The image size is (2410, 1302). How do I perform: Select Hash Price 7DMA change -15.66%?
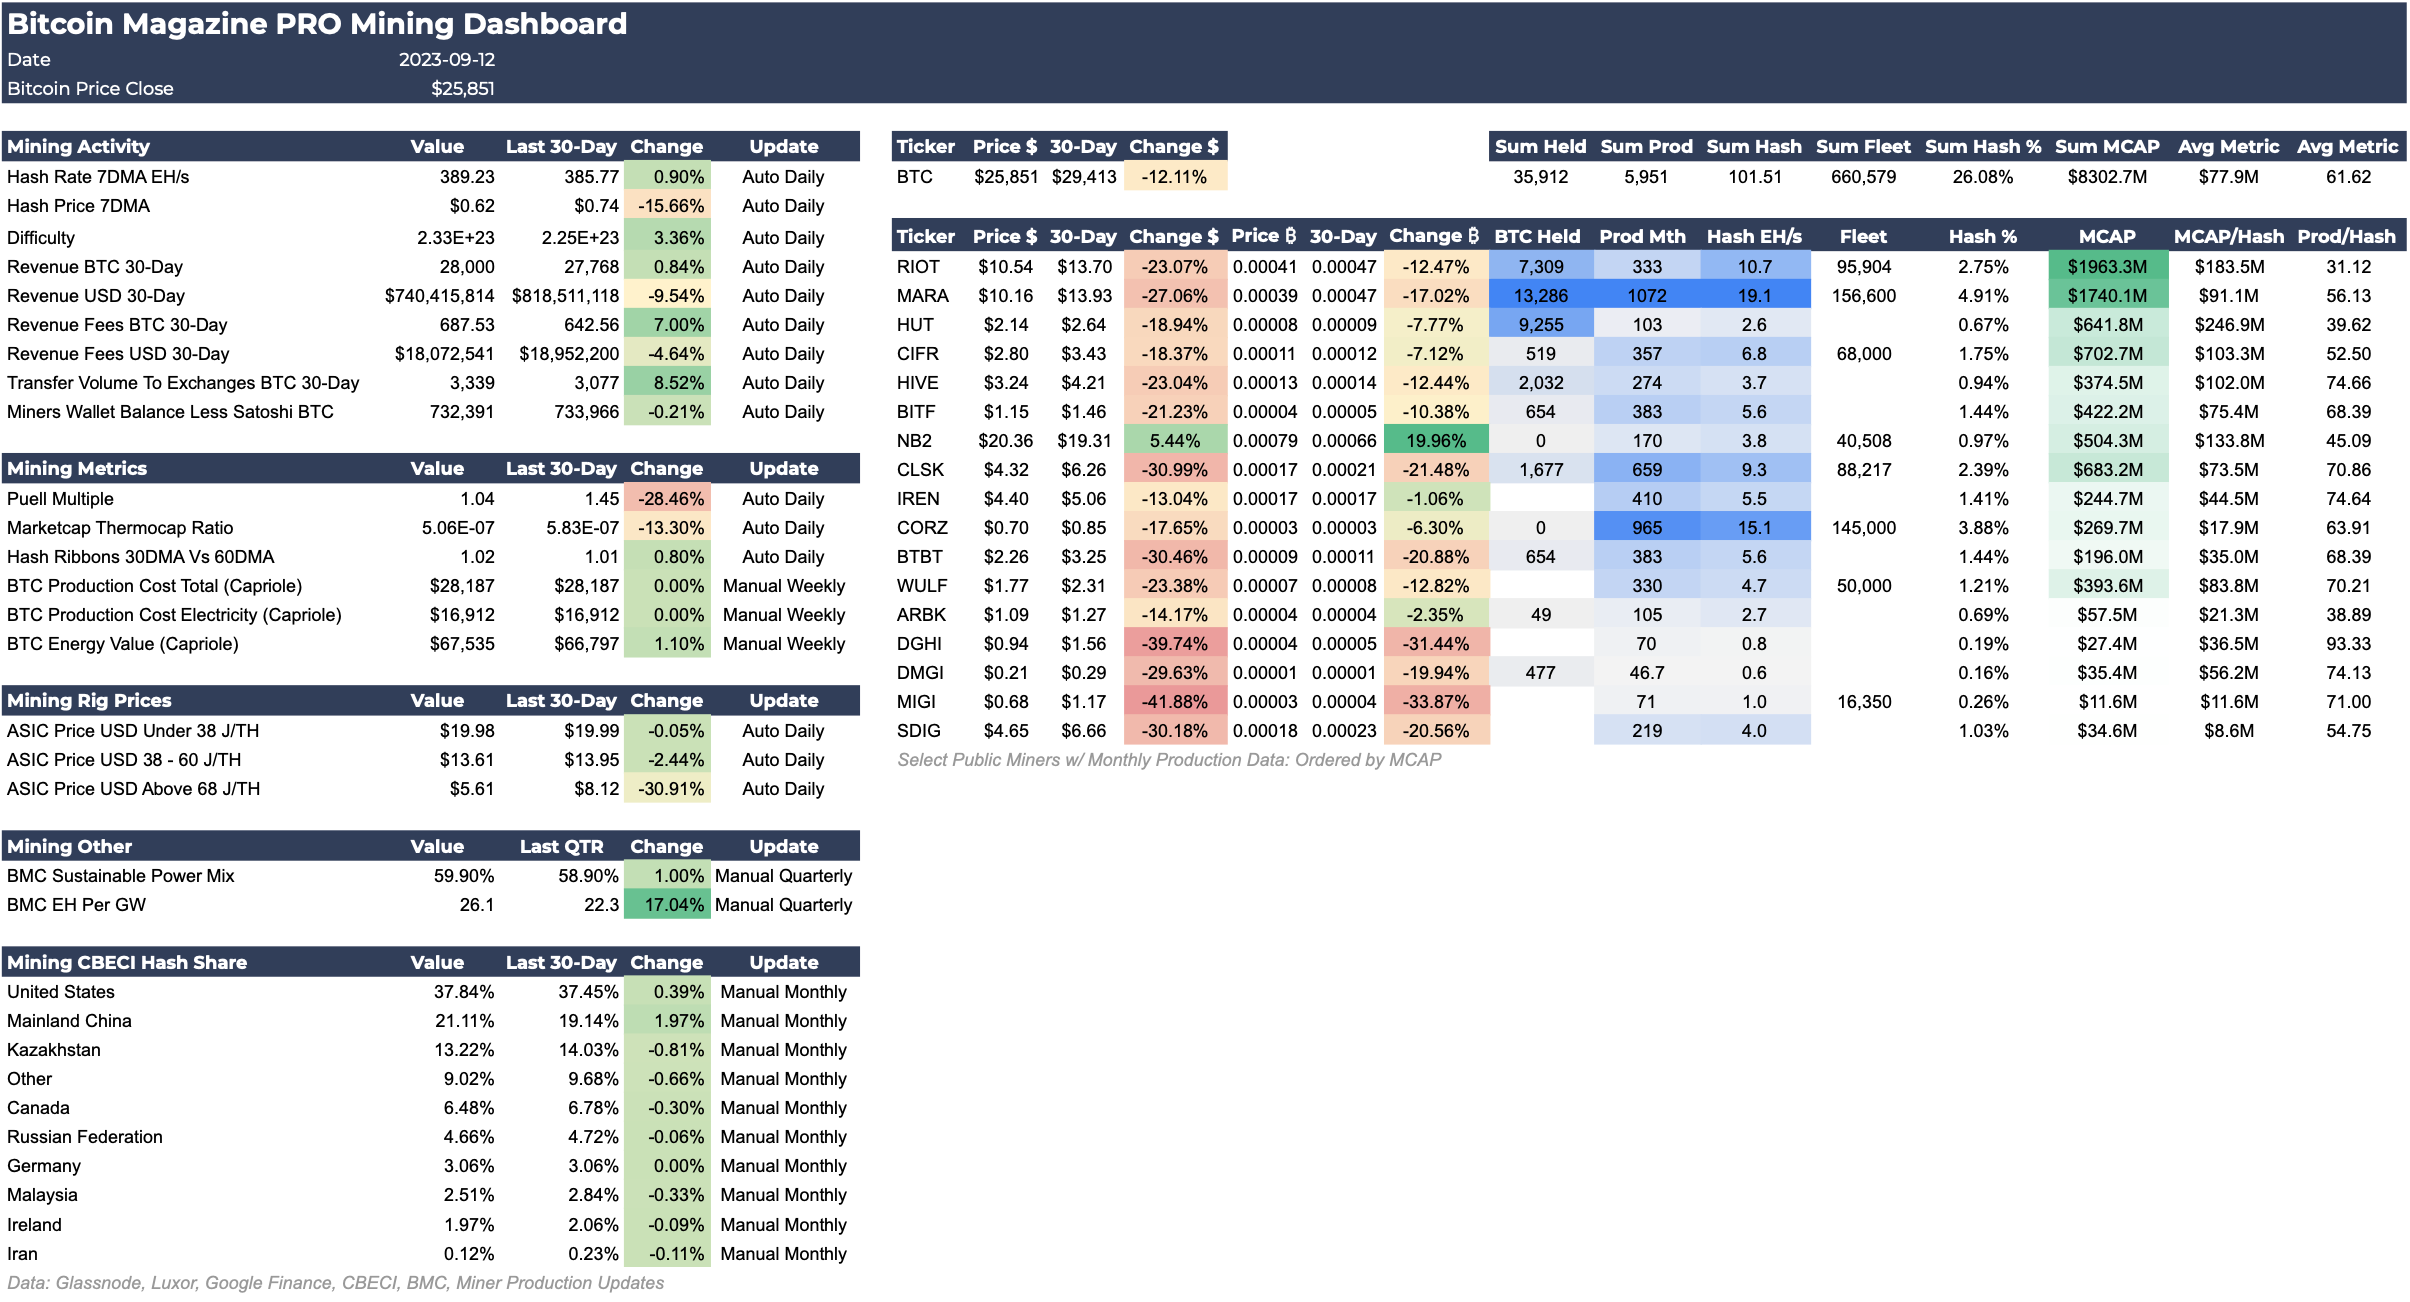click(667, 206)
